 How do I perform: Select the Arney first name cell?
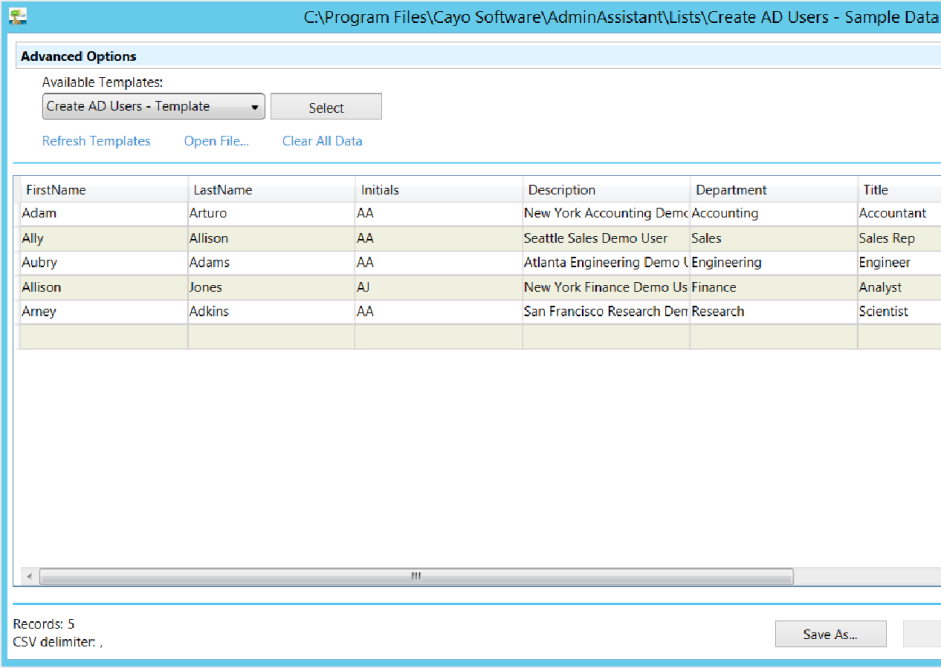(x=104, y=311)
